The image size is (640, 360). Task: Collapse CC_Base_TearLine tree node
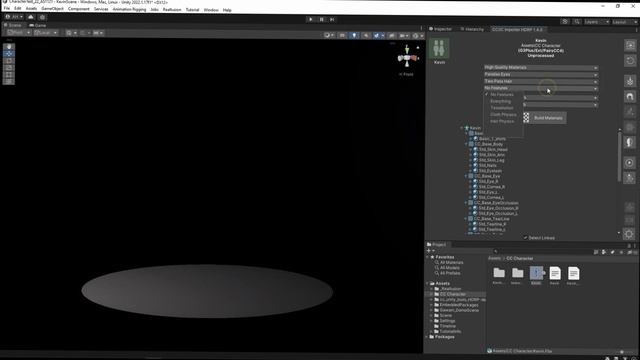coord(466,219)
